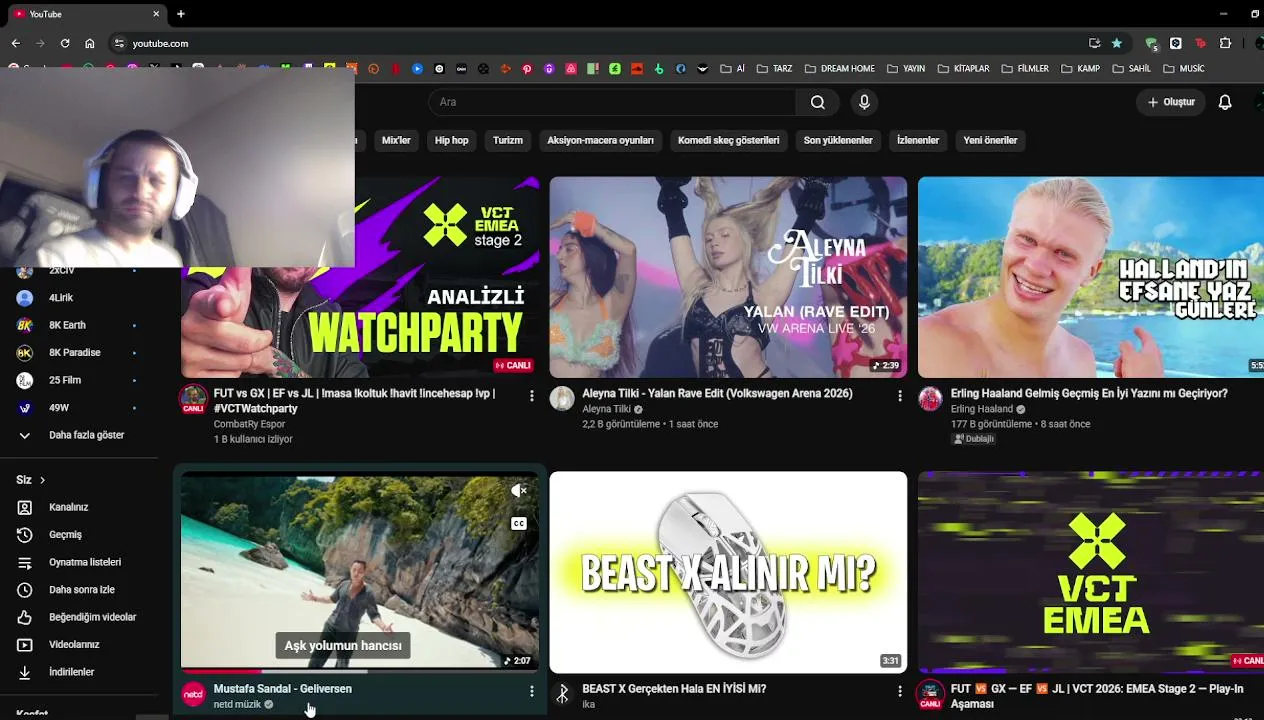Screen dimensions: 1264x720
Task: Select the İzlenenler filter chip
Action: (918, 141)
